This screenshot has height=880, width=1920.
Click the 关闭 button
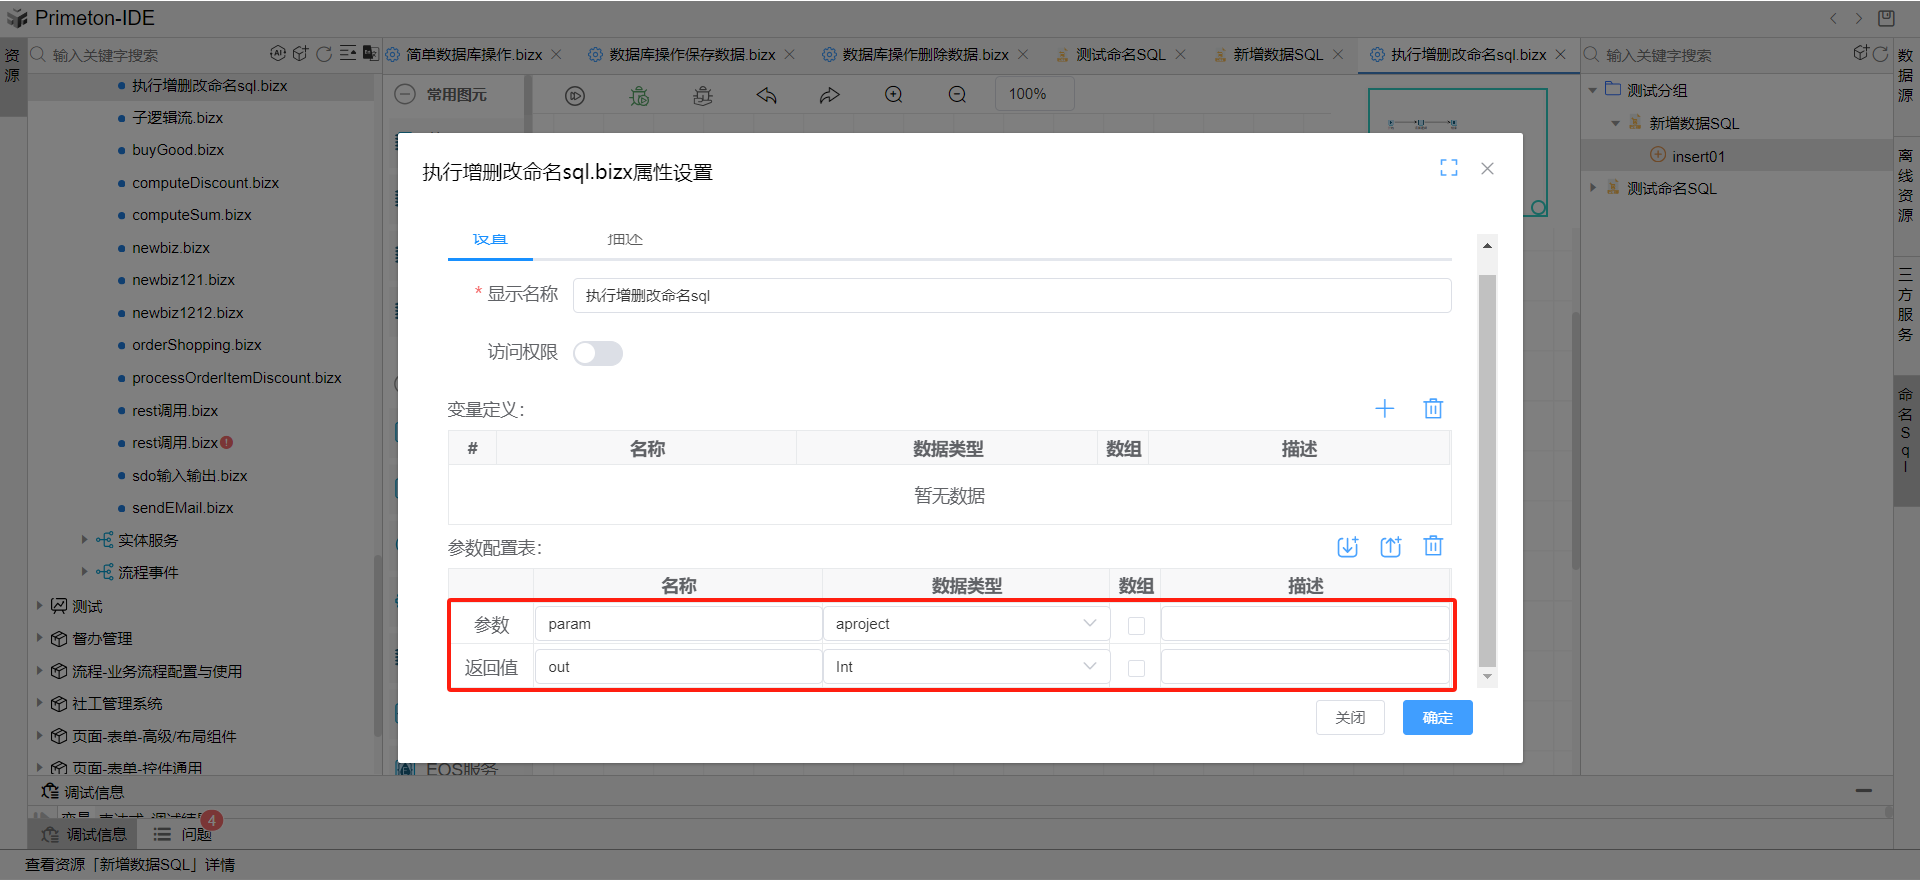tap(1350, 718)
